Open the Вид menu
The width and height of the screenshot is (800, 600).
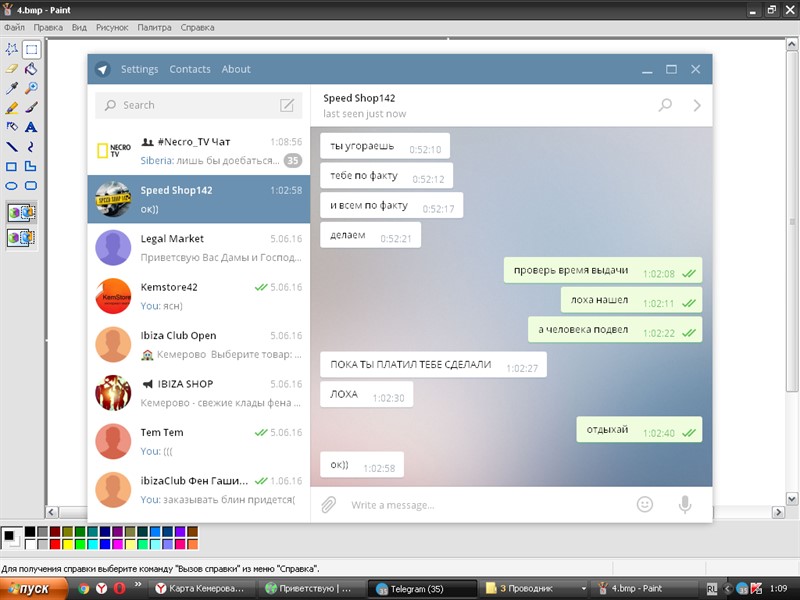[79, 28]
